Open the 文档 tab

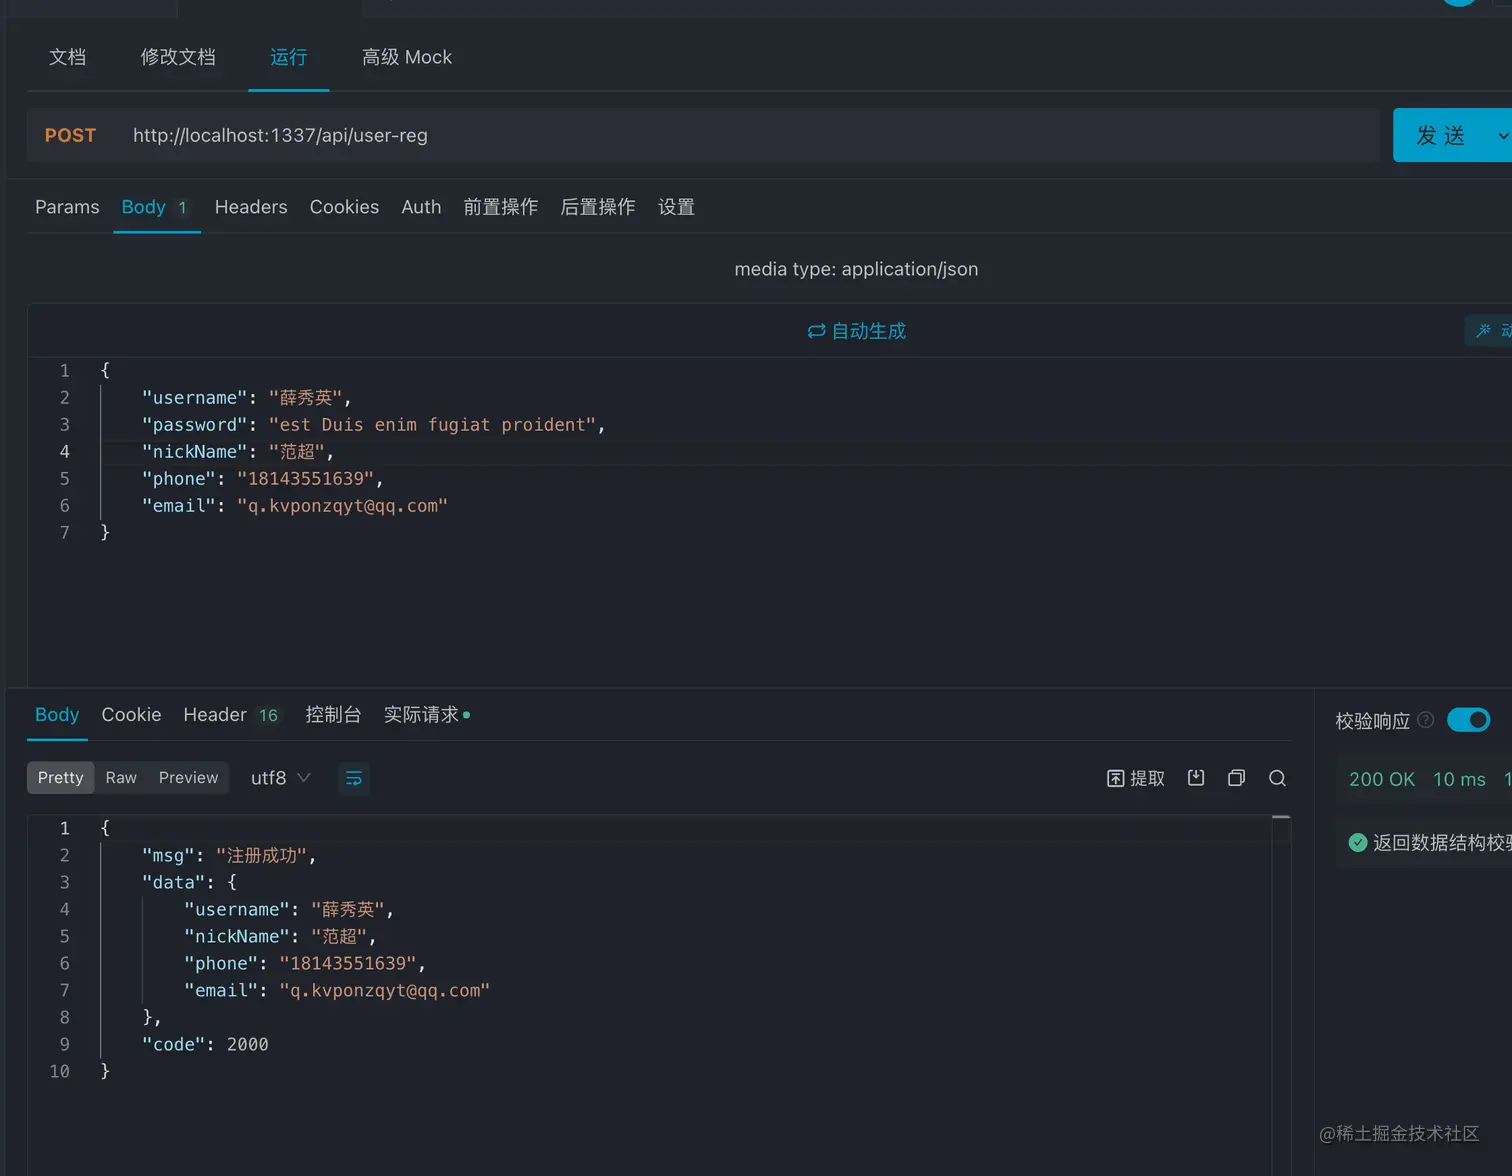[x=67, y=57]
